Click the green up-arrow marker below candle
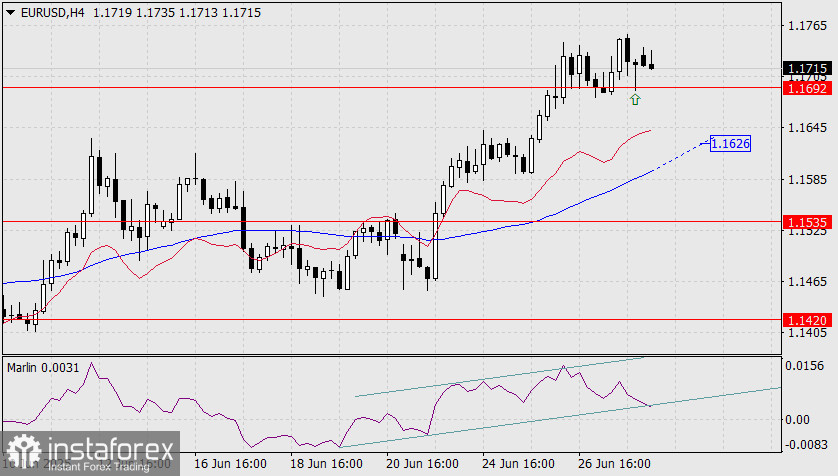Screen dimensions: 838x476 pos(635,99)
